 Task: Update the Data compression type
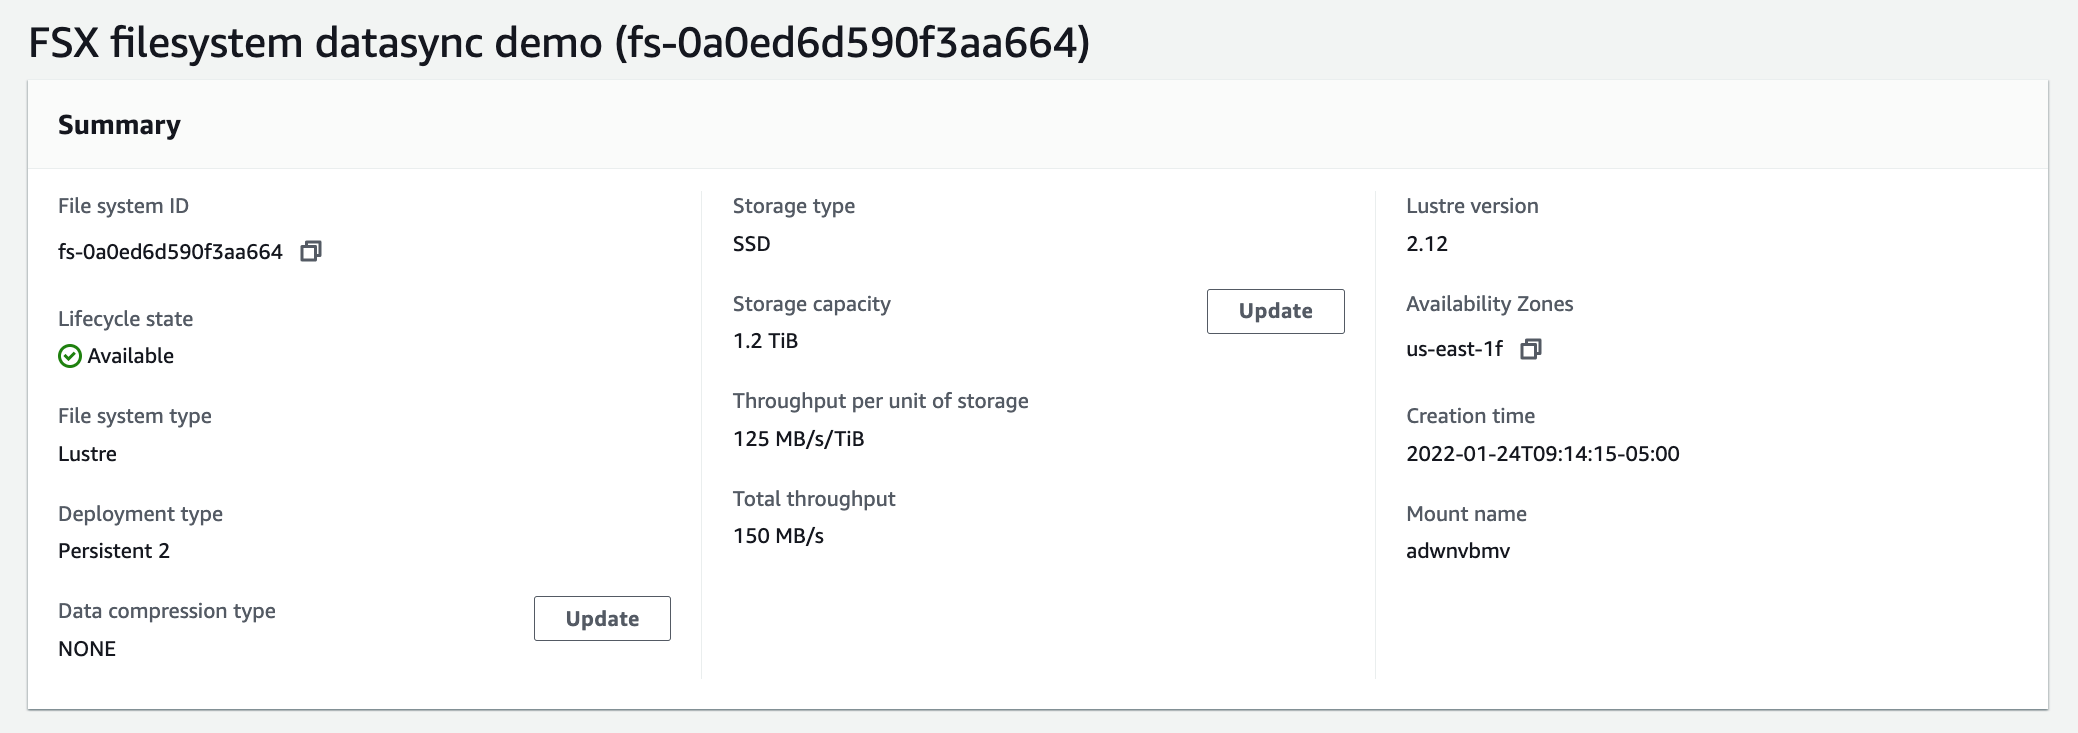click(x=602, y=618)
